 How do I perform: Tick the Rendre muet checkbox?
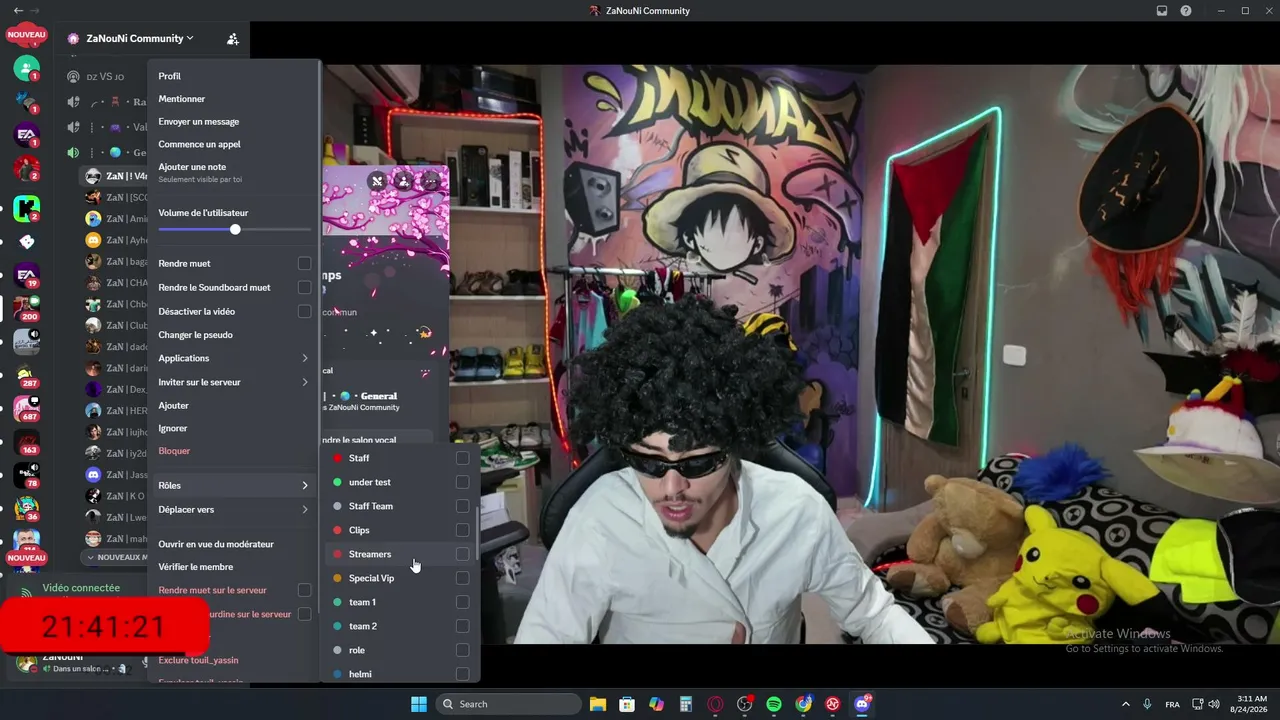[x=304, y=264]
